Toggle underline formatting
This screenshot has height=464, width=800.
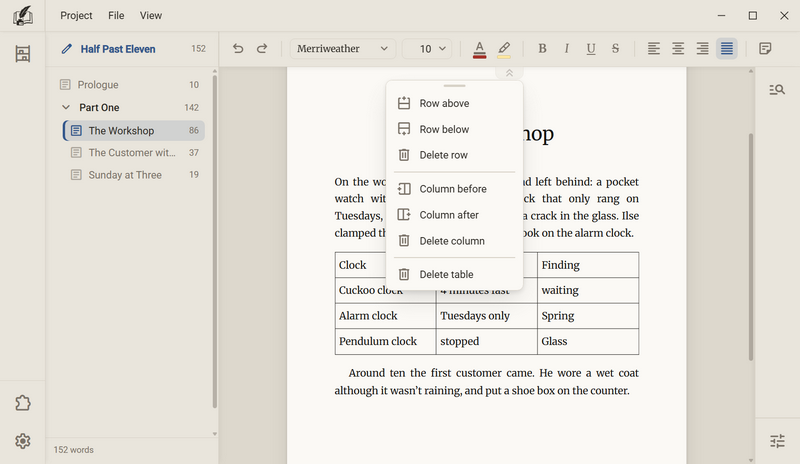coord(591,48)
